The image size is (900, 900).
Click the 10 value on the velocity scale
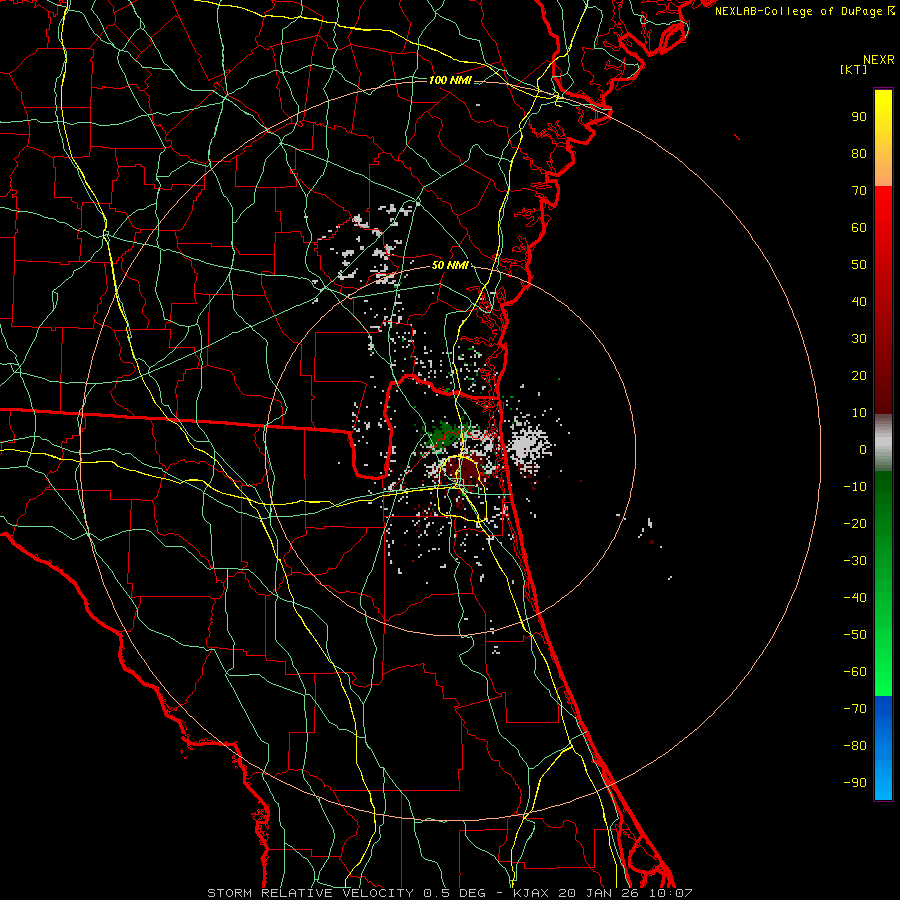[859, 413]
